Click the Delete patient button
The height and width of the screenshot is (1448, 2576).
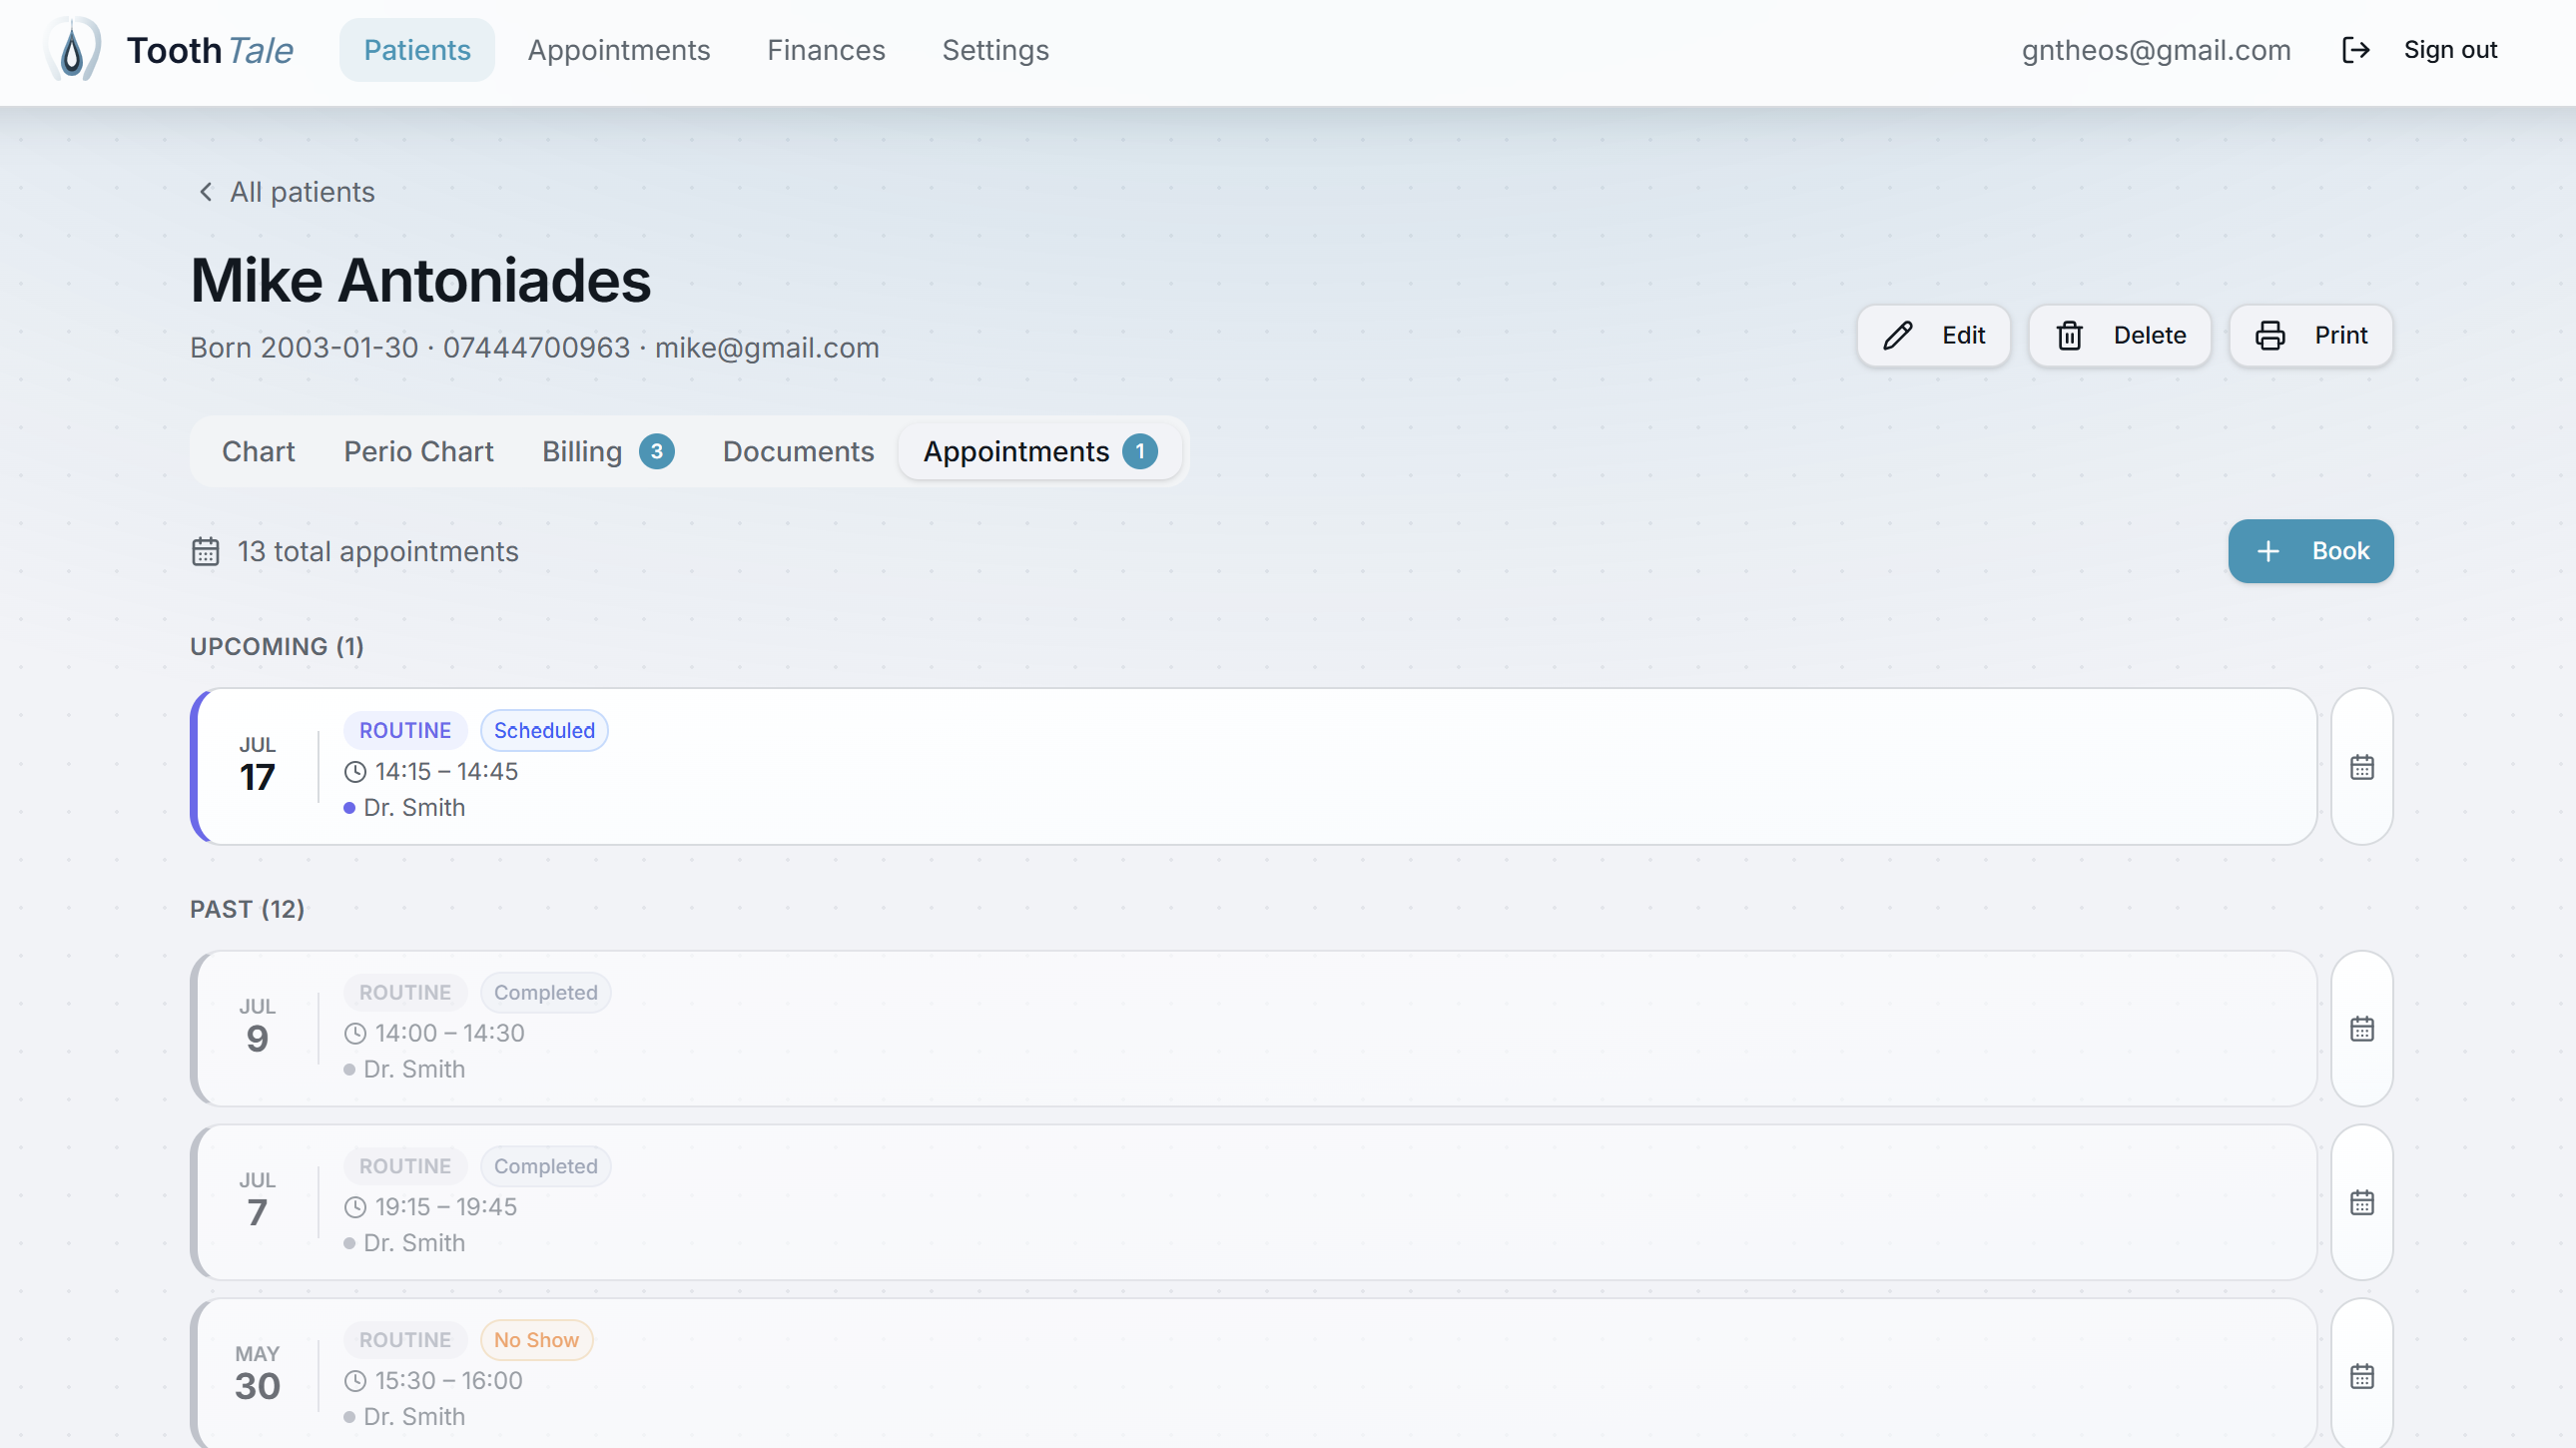point(2119,336)
